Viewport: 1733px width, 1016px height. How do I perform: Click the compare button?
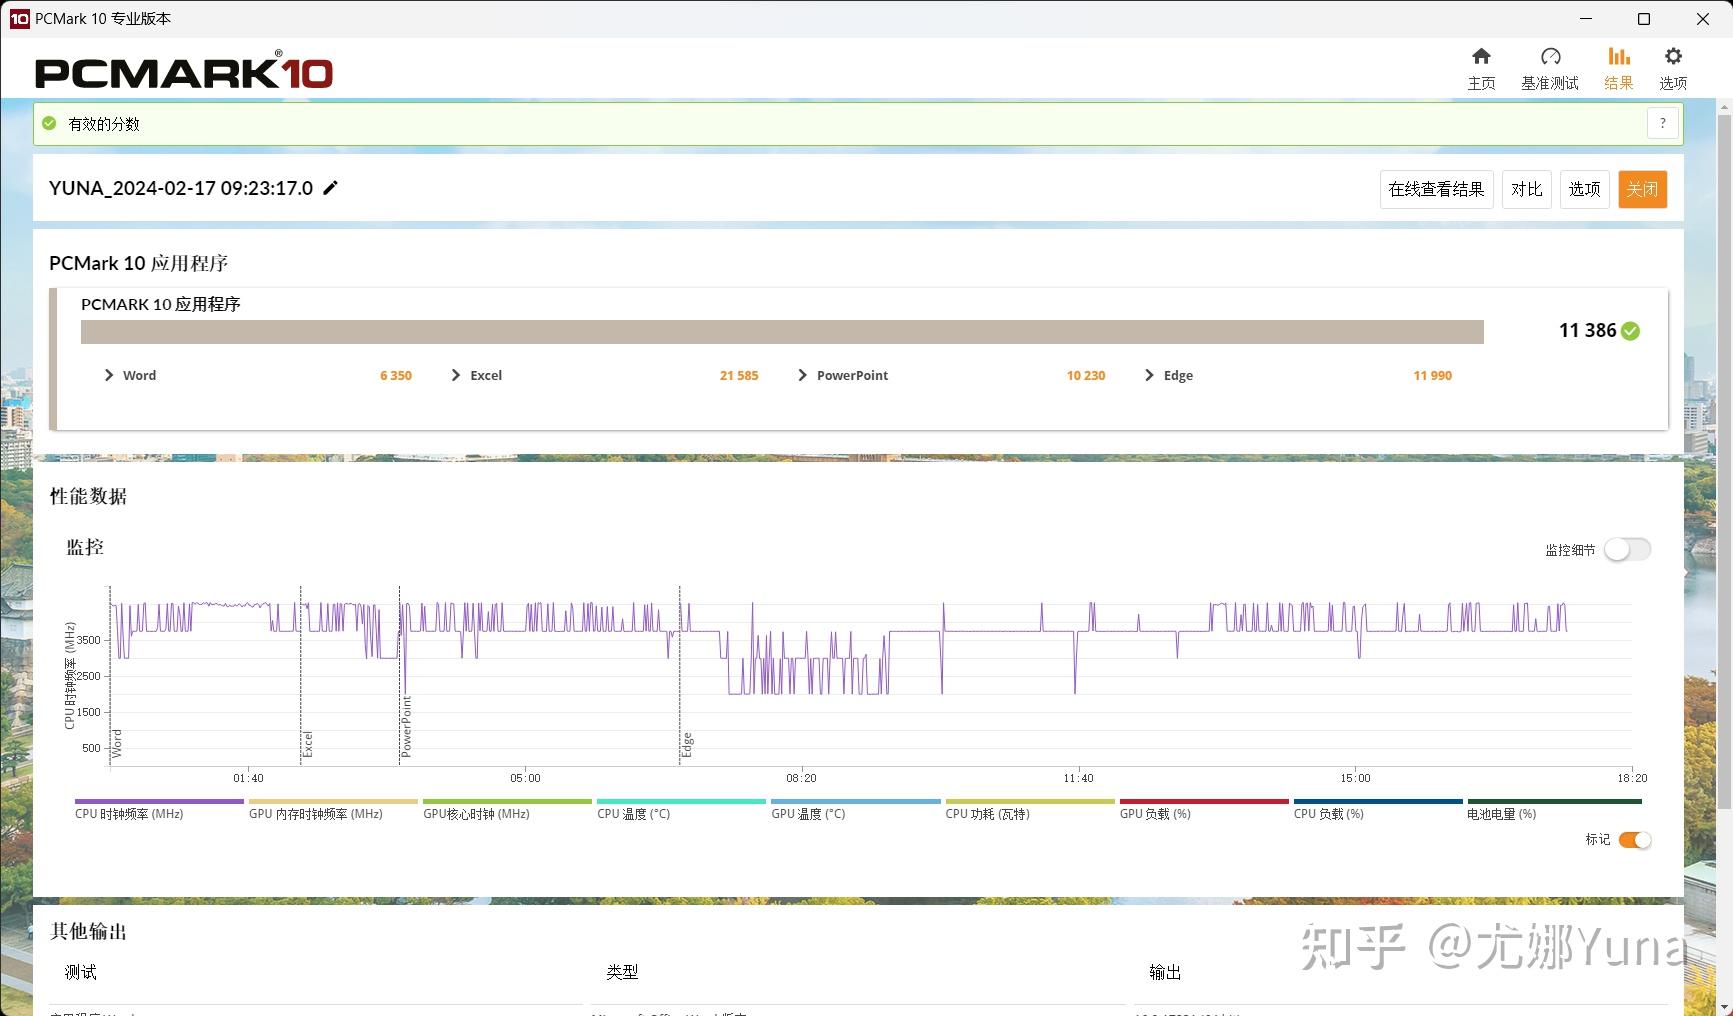(x=1526, y=189)
